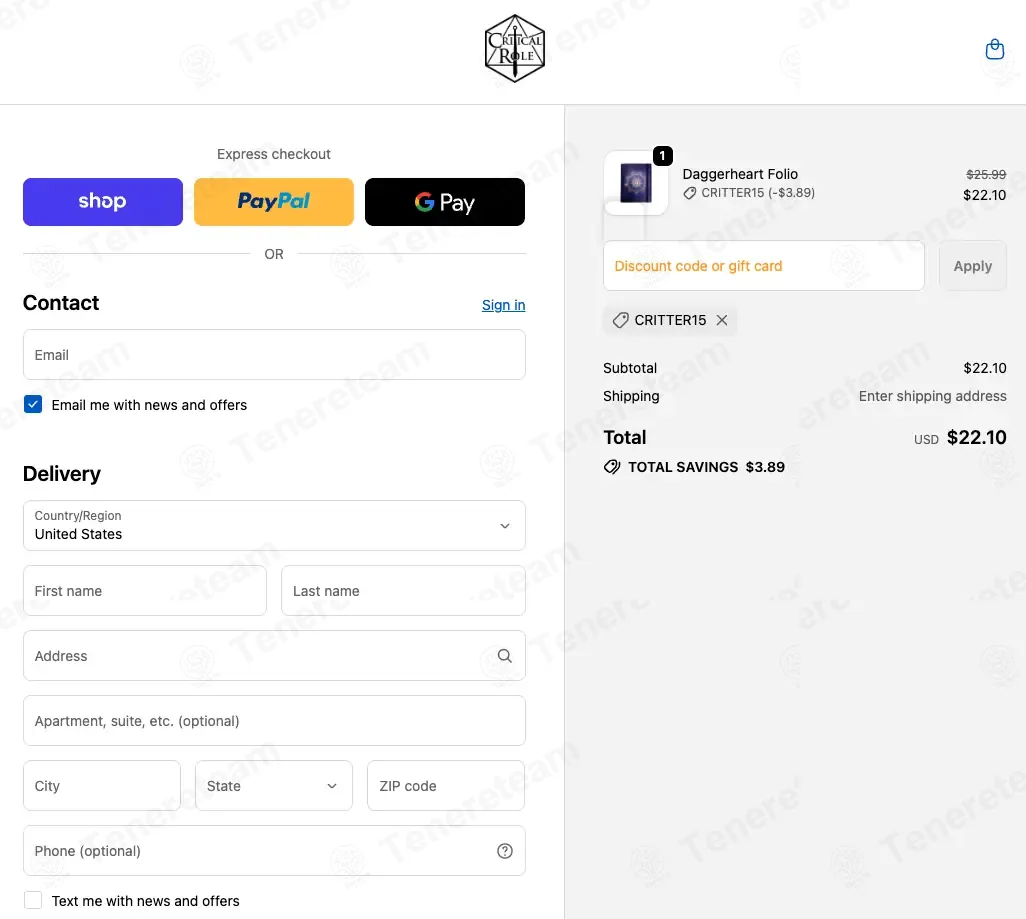This screenshot has width=1026, height=919.
Task: Open the Daggerheart Folio product thumbnail
Action: [636, 183]
